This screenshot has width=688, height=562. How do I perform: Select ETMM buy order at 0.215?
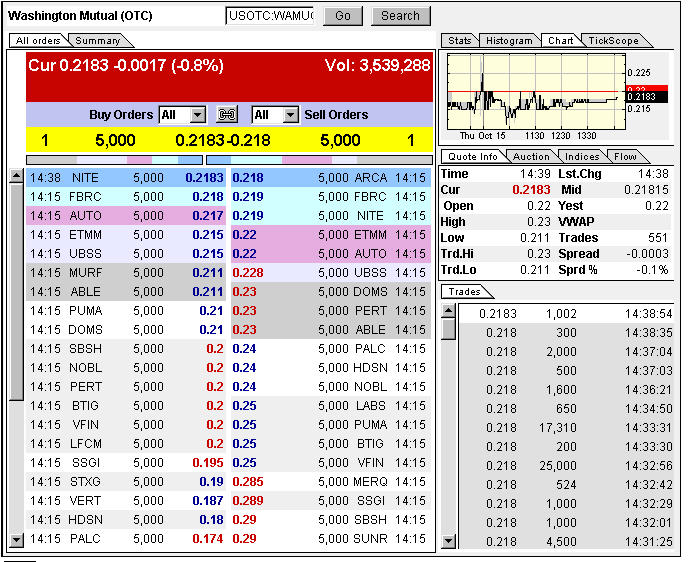pos(126,235)
